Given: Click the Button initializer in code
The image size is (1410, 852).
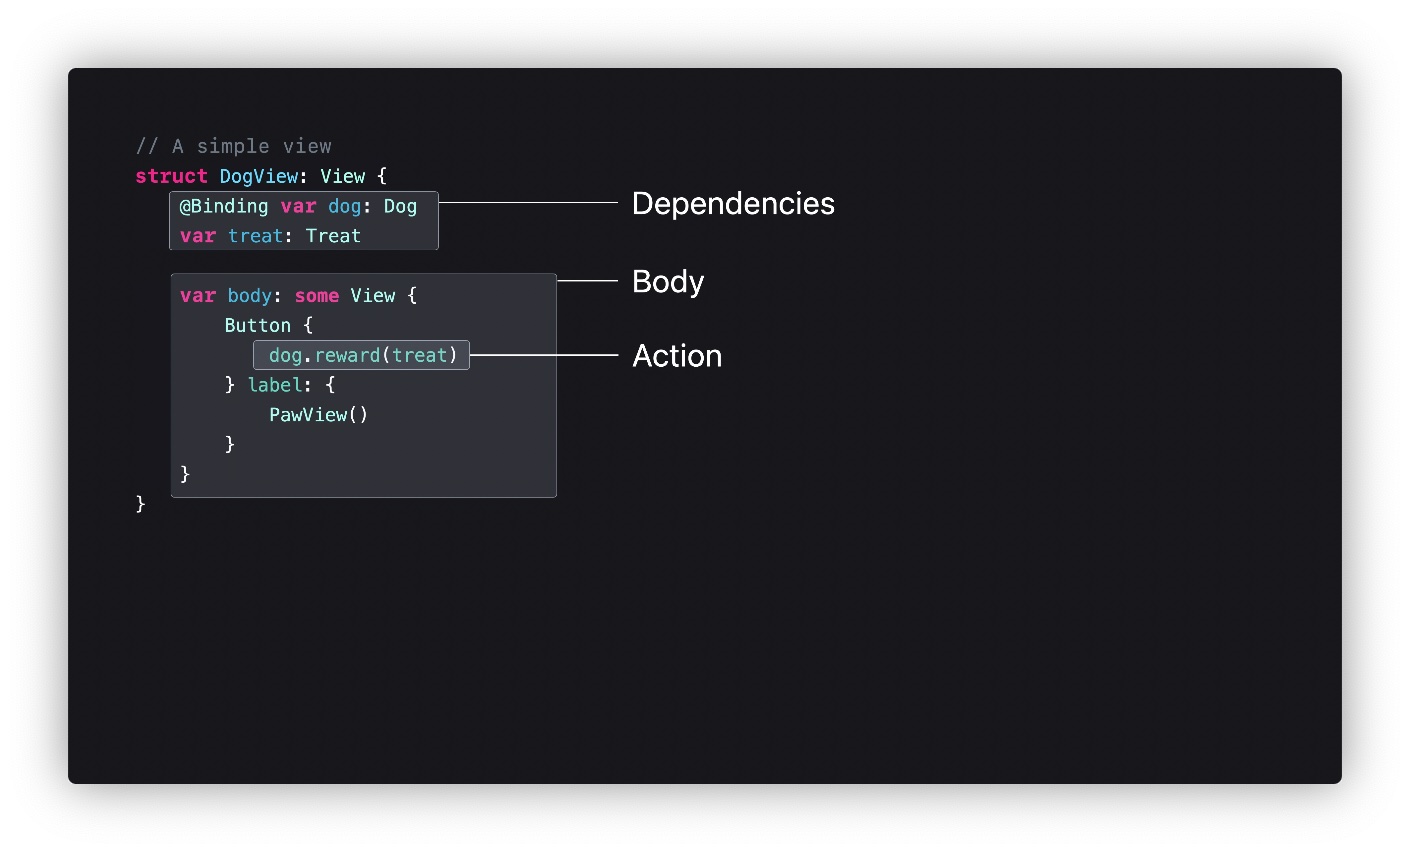Looking at the screenshot, I should point(258,326).
